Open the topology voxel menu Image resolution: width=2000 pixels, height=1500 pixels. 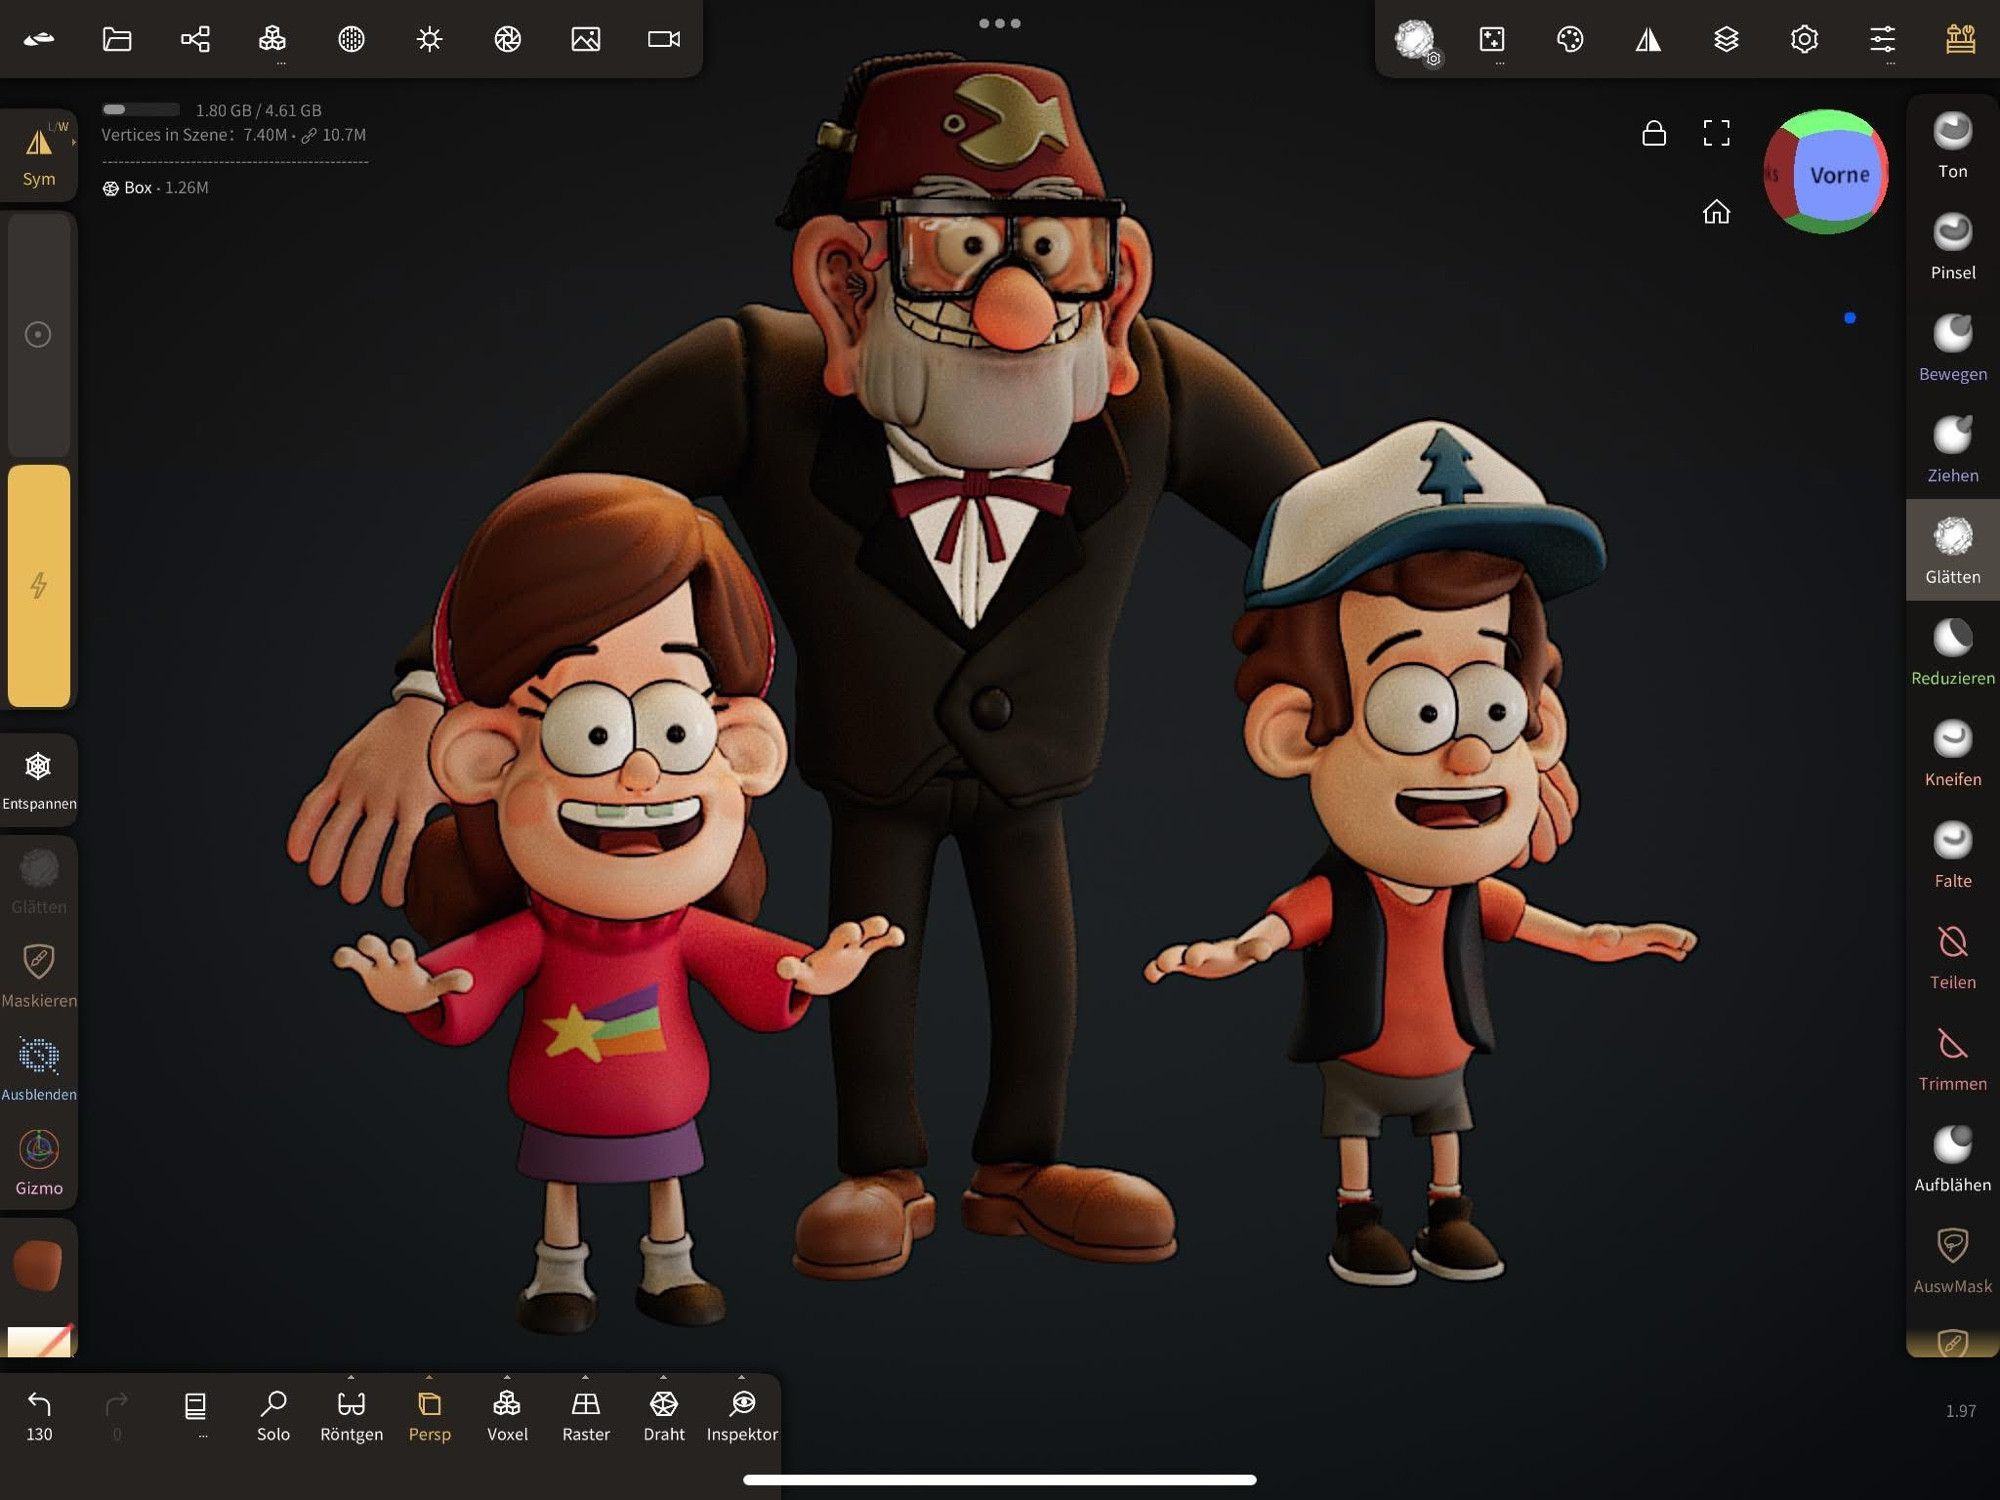(272, 39)
